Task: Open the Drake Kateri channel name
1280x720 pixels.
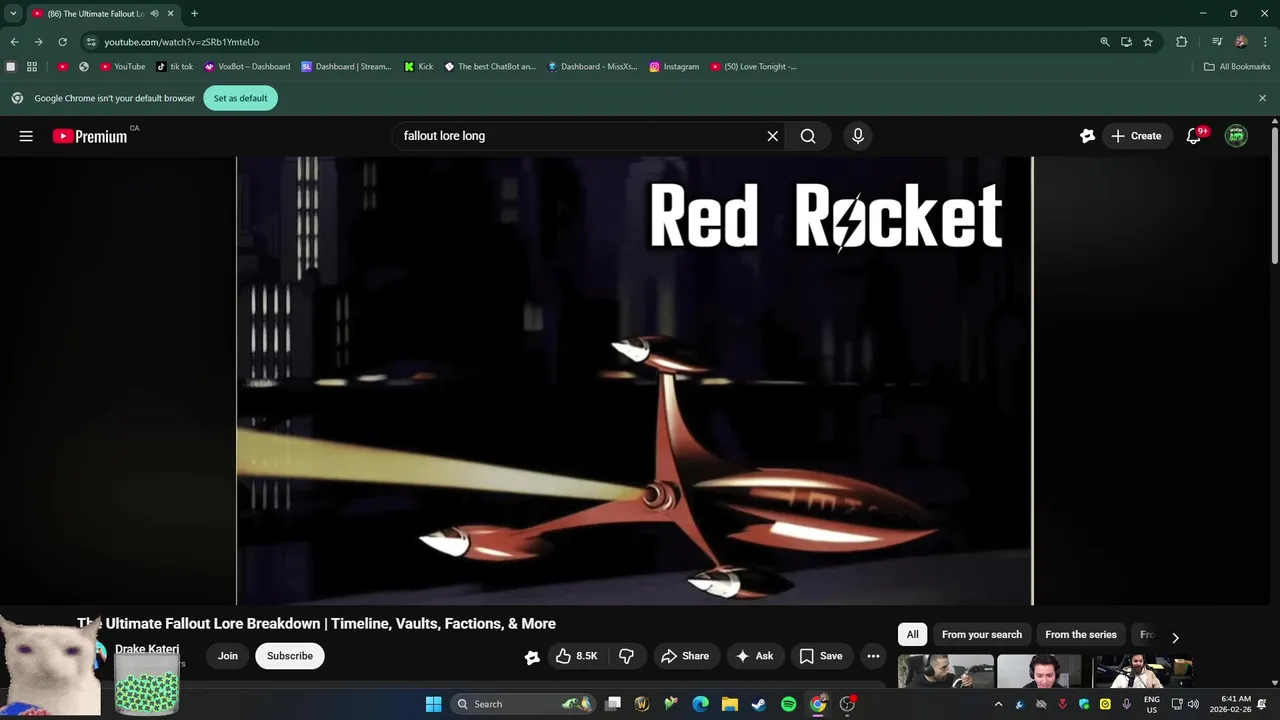Action: (x=147, y=649)
